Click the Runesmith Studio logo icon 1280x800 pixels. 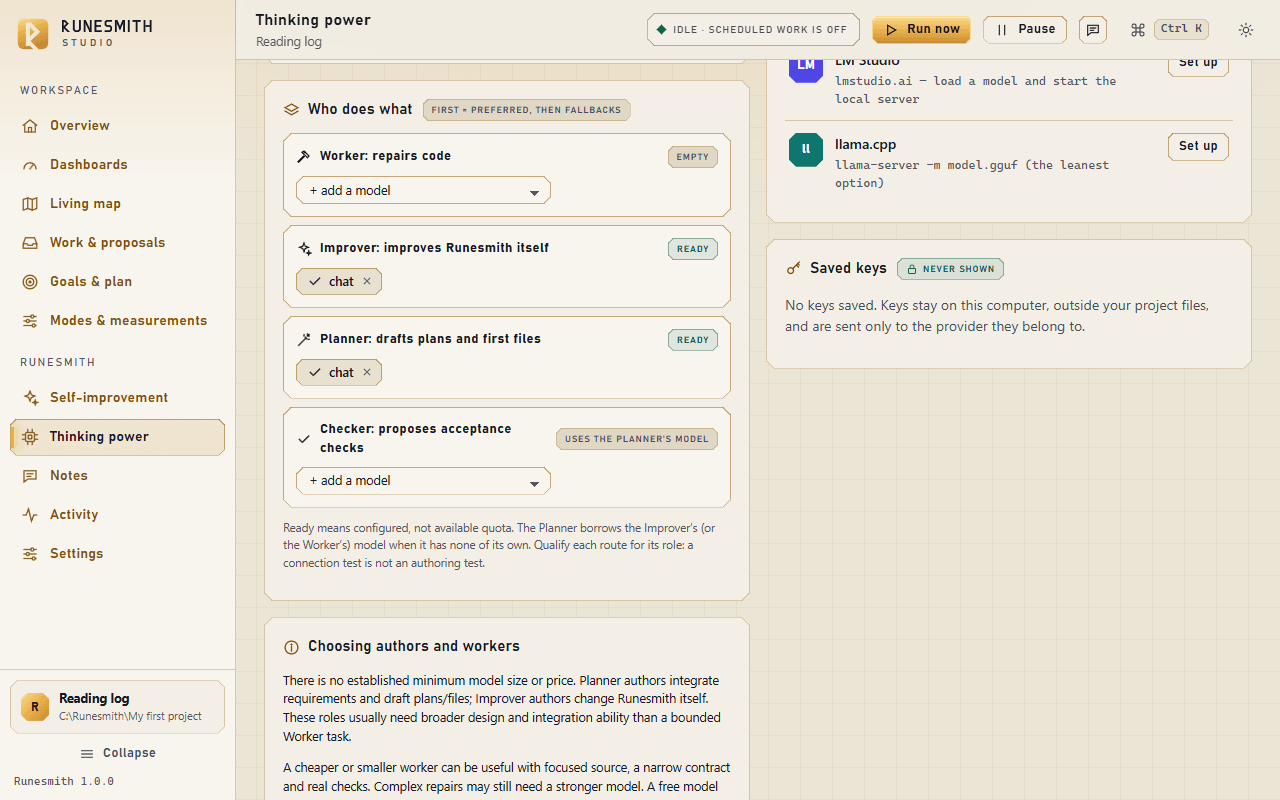tap(33, 33)
